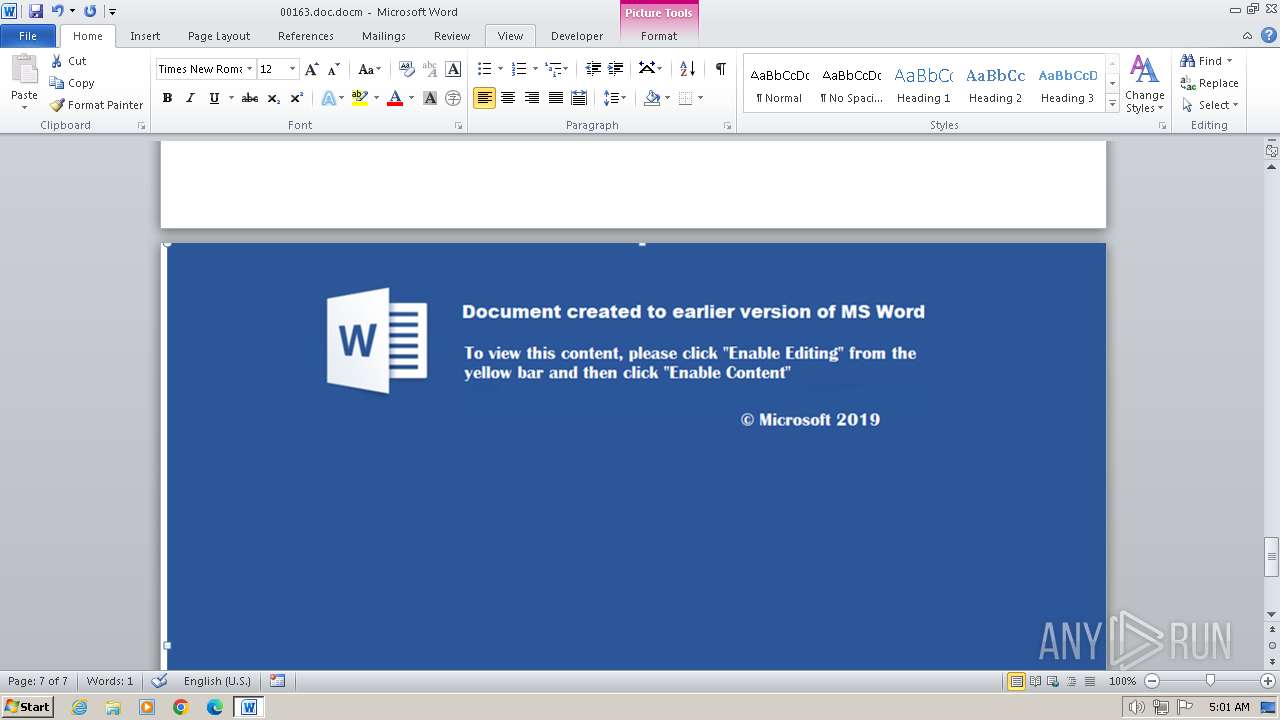The image size is (1280, 720).
Task: Open Chrome from the taskbar
Action: [181, 707]
